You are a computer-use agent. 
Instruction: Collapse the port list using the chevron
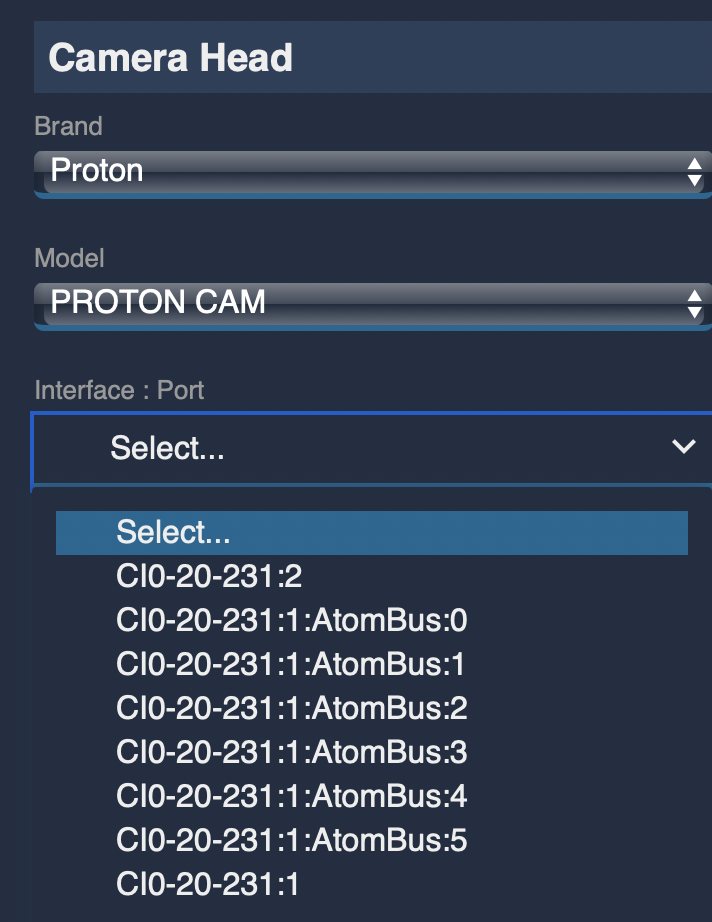[x=684, y=447]
